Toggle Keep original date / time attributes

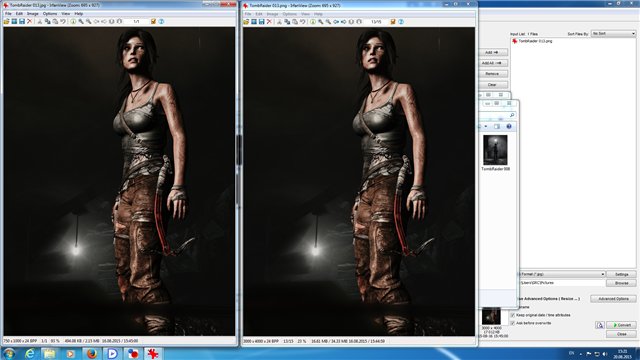point(513,315)
